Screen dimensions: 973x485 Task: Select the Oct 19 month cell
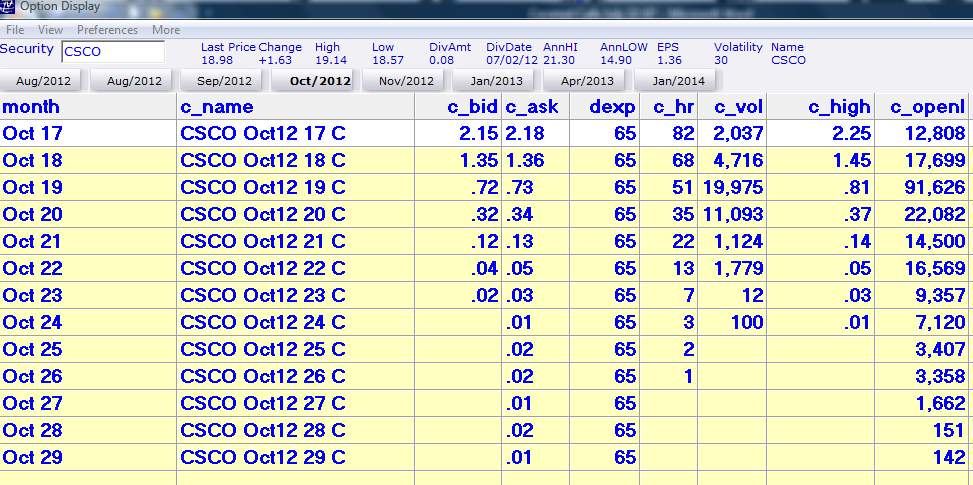coord(88,187)
